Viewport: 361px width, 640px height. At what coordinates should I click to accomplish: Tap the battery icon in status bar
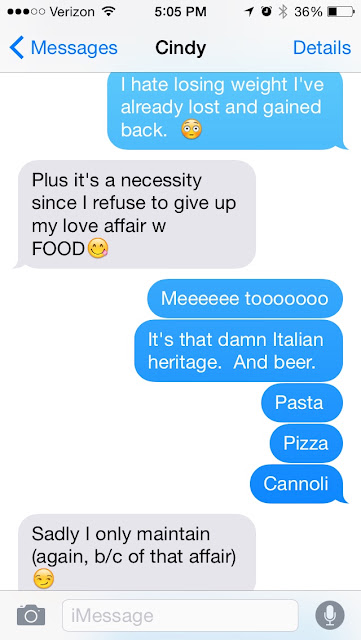point(341,12)
